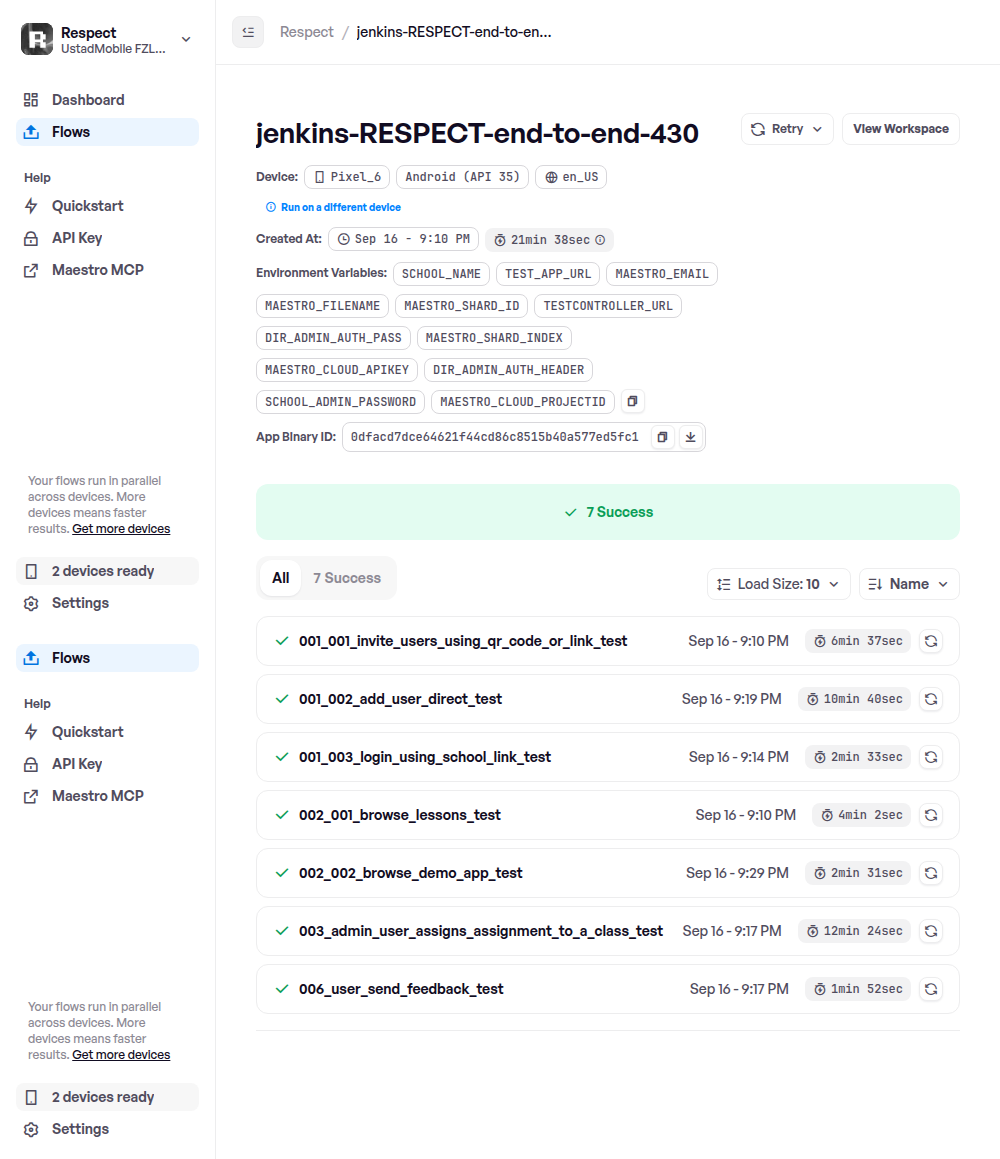
Task: Show info next to 21min 38sec duration
Action: [x=600, y=239]
